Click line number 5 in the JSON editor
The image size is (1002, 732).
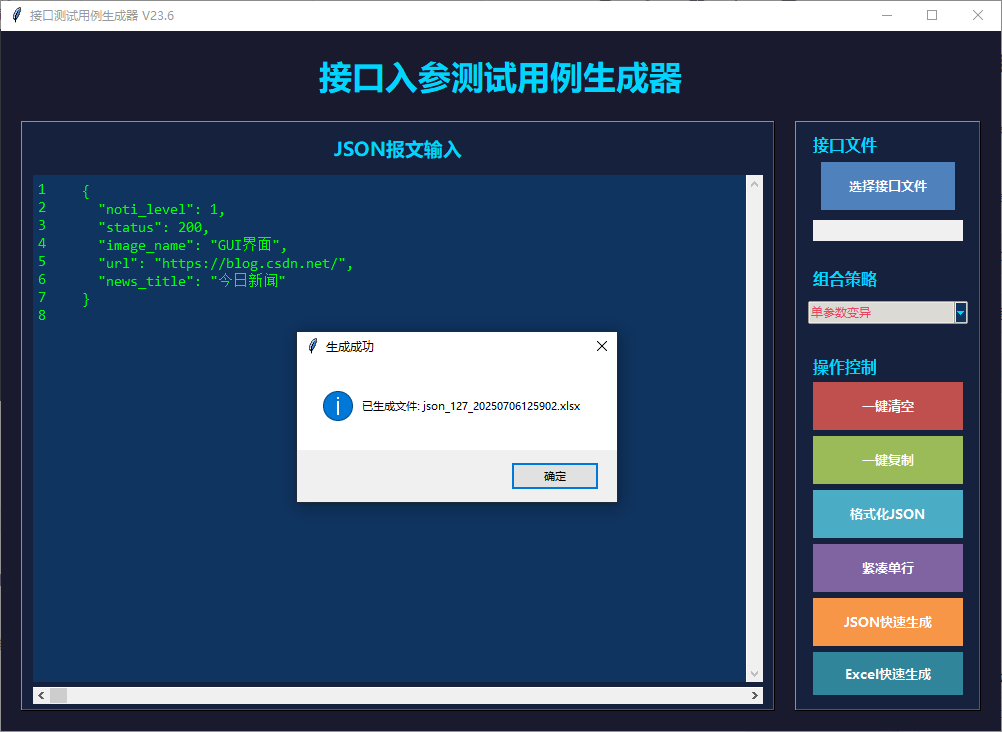coord(41,262)
